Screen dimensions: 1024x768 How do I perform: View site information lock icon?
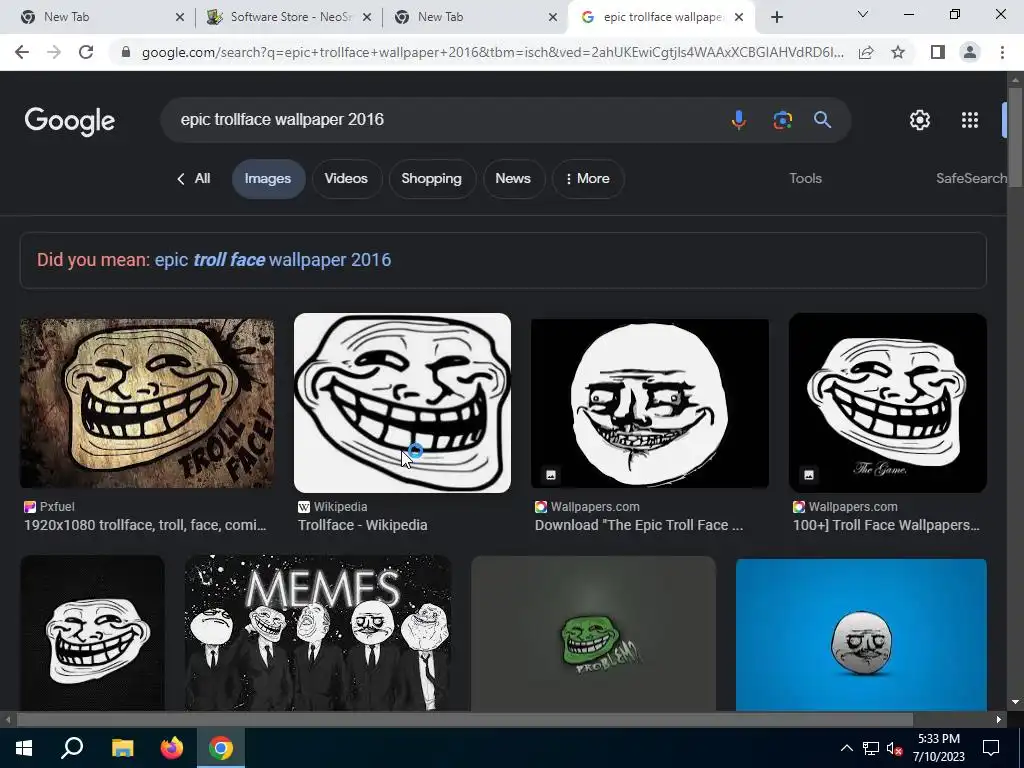pos(126,52)
